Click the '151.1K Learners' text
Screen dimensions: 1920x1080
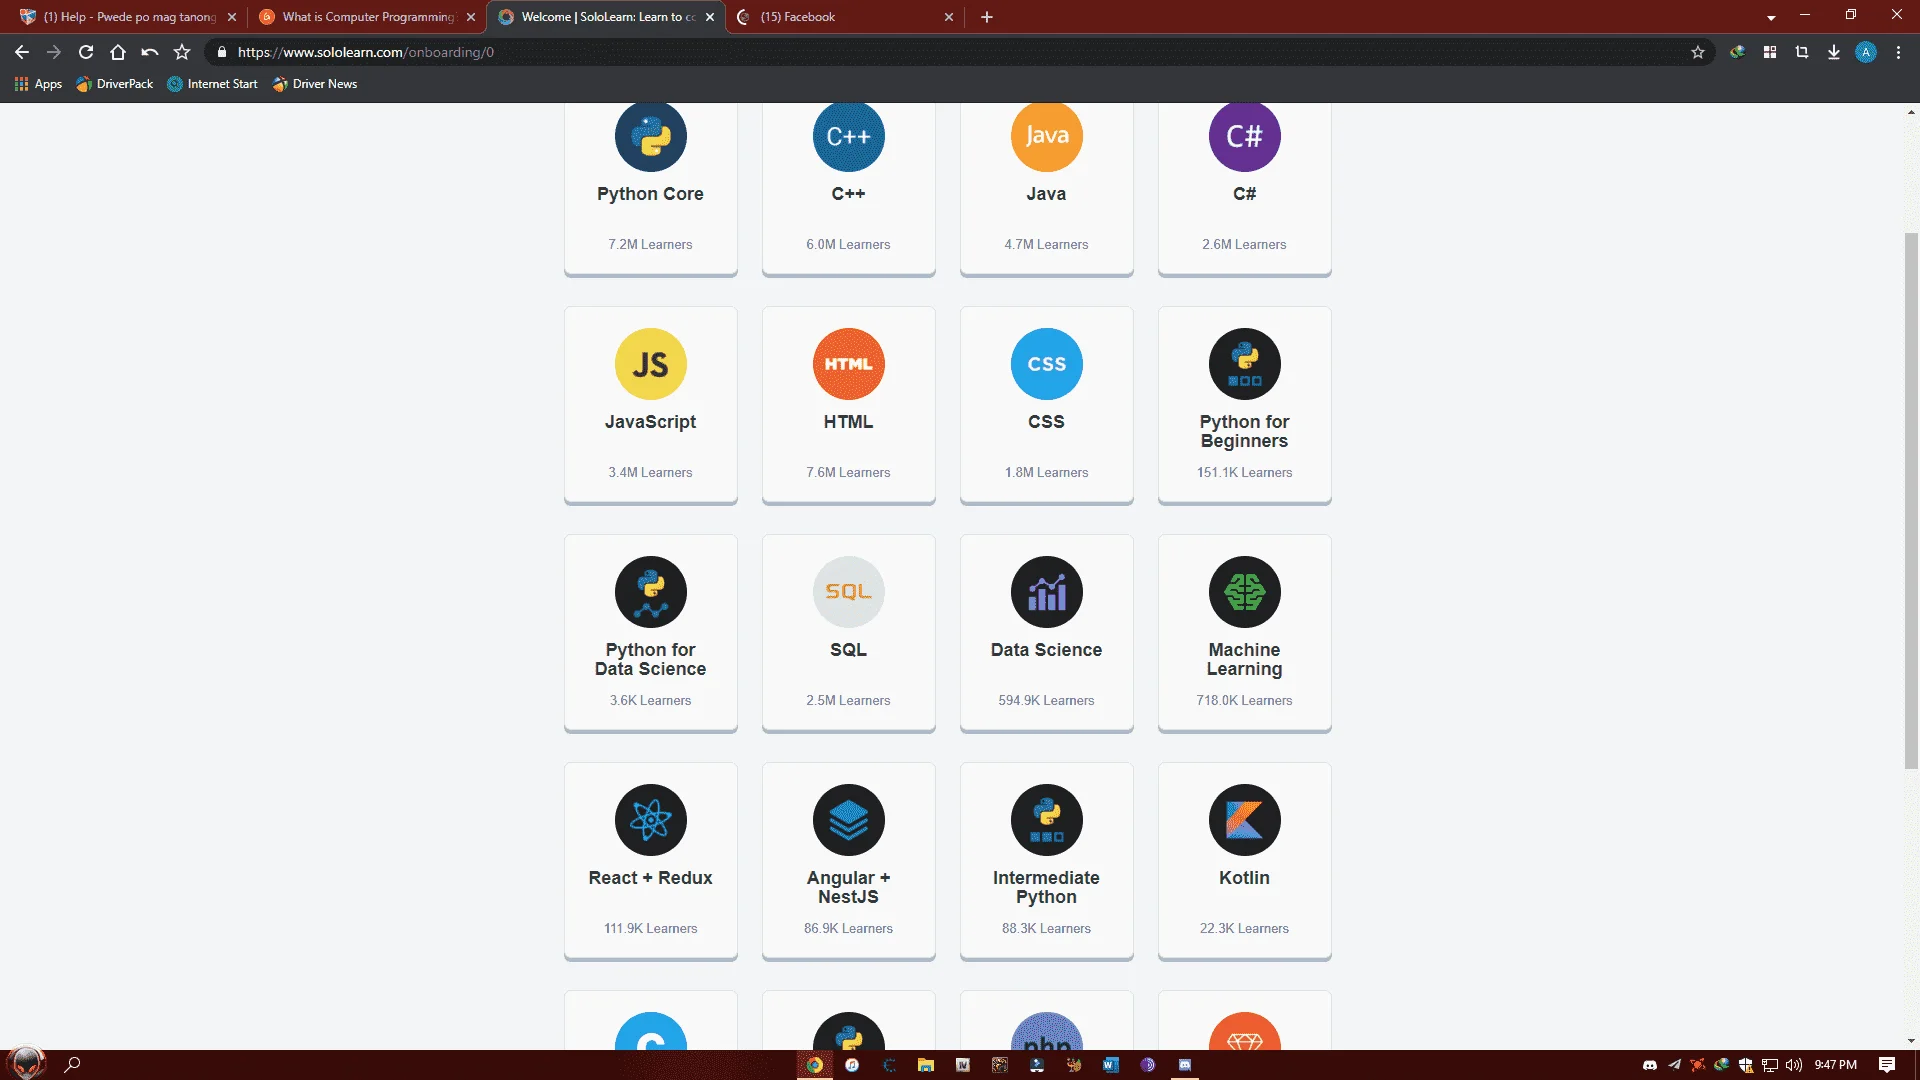coord(1244,472)
